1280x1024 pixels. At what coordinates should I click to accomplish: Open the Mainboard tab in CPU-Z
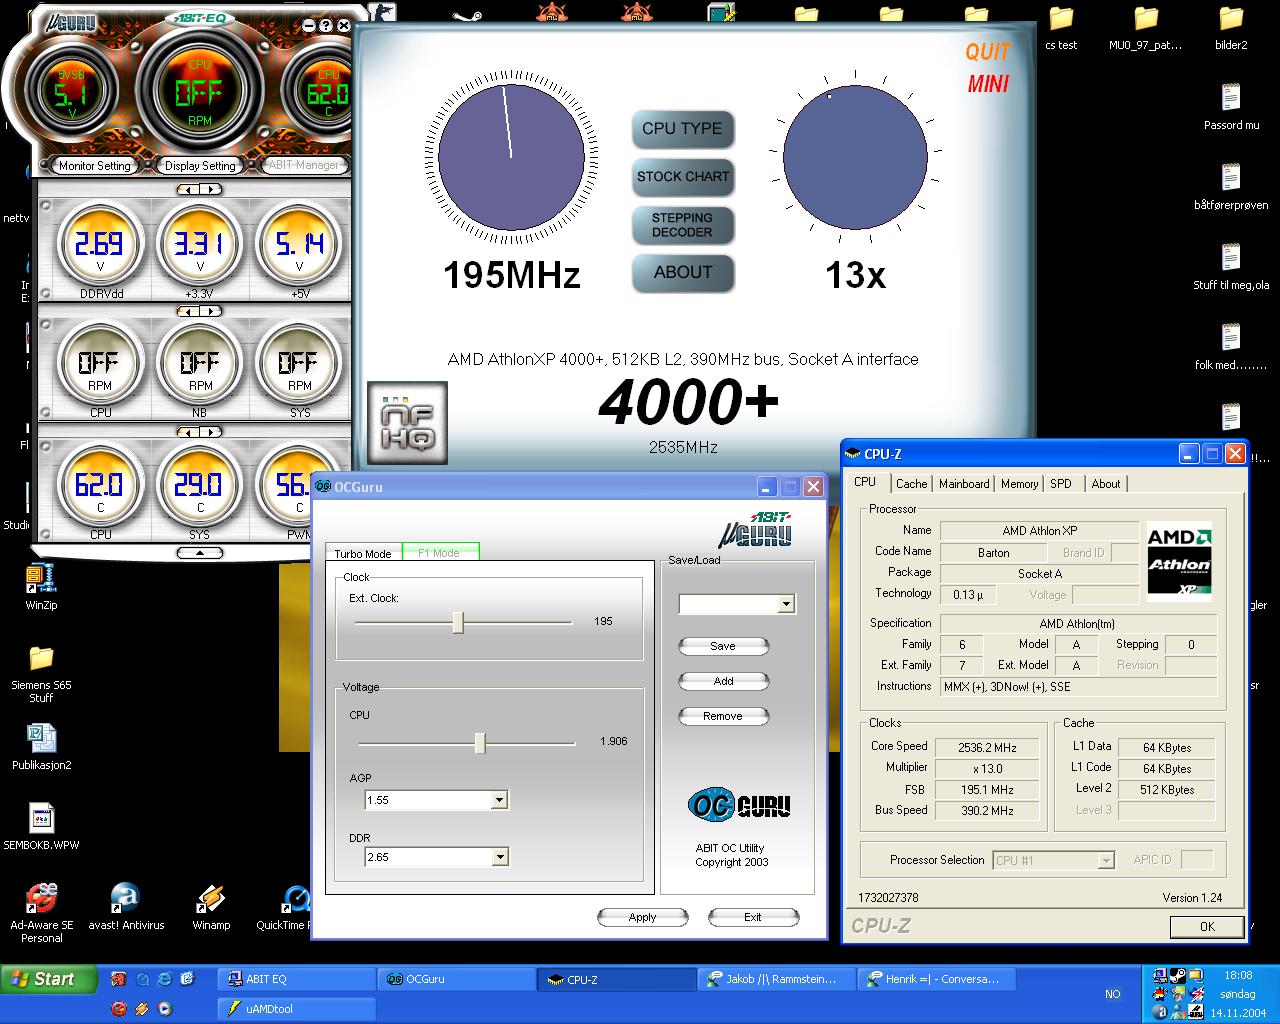click(x=964, y=483)
